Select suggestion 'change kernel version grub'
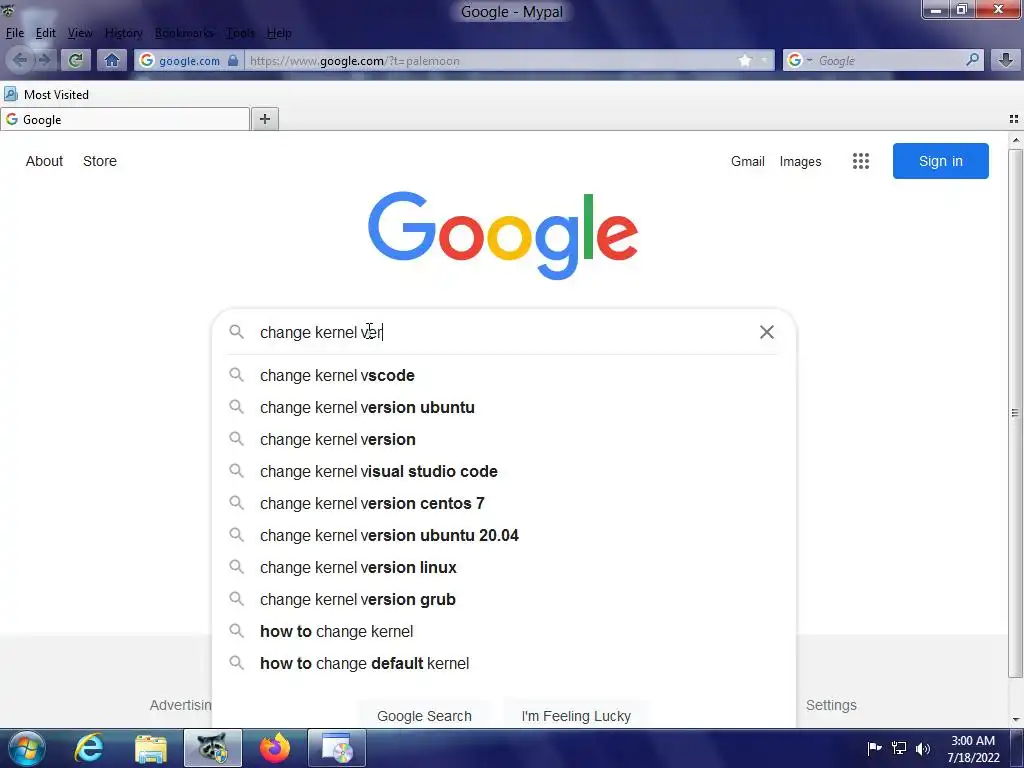1024x768 pixels. pos(504,600)
